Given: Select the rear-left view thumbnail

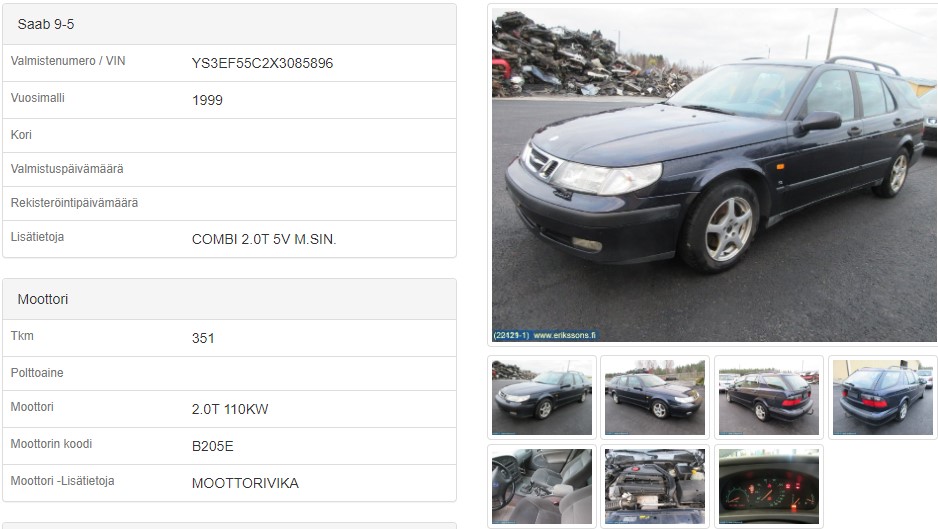Looking at the screenshot, I should pos(769,397).
